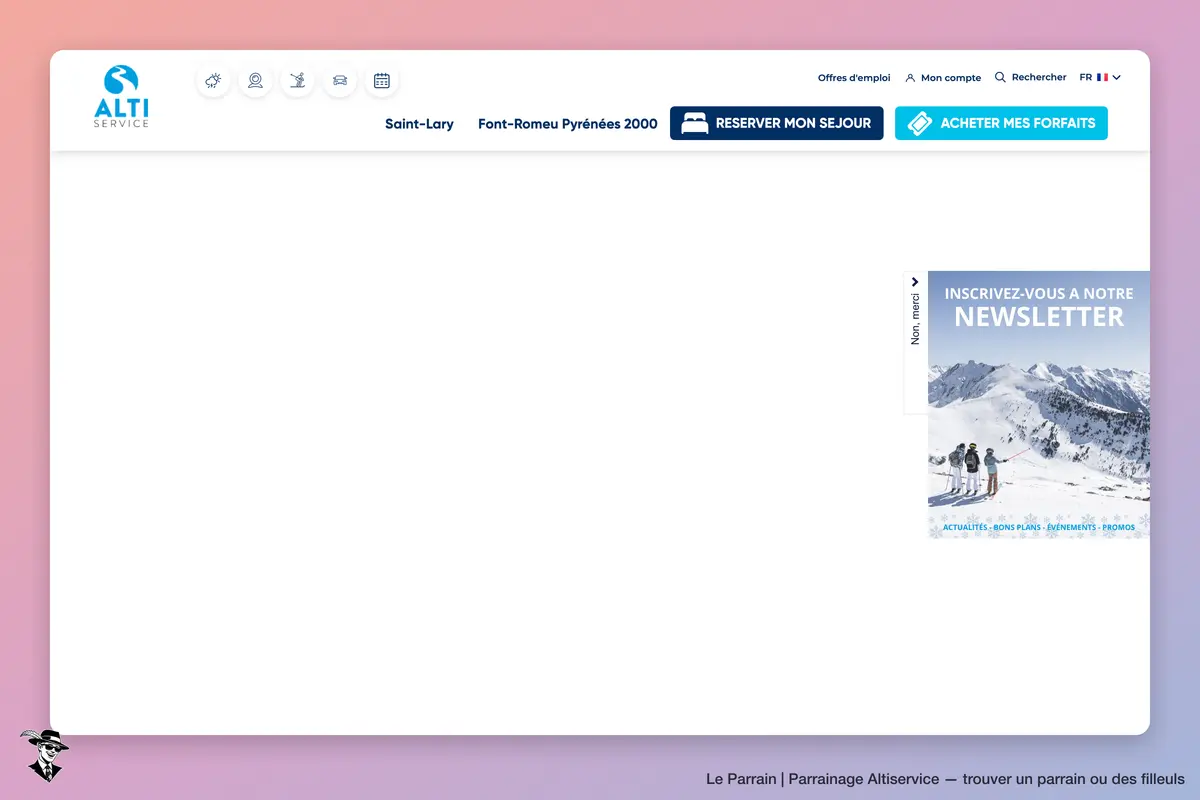Click the car road access icon
The width and height of the screenshot is (1200, 800).
[x=340, y=81]
